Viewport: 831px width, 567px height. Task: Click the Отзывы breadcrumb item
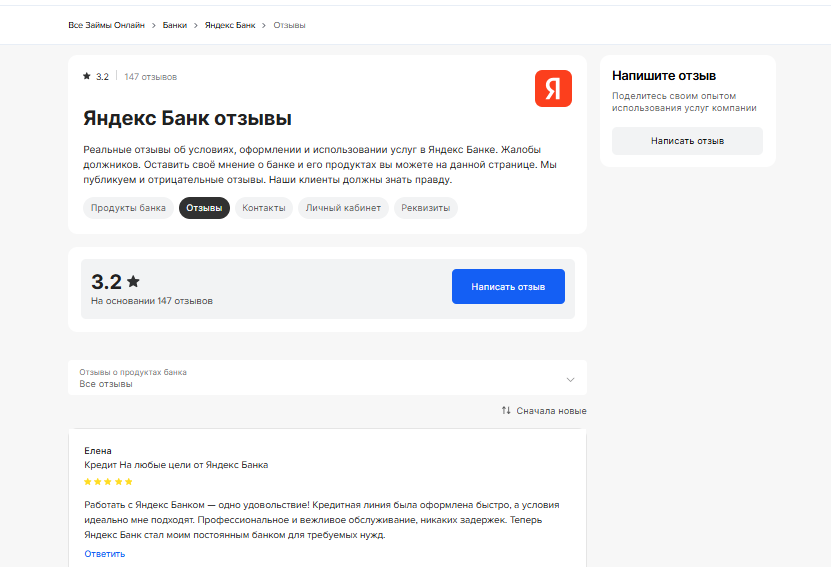click(289, 25)
